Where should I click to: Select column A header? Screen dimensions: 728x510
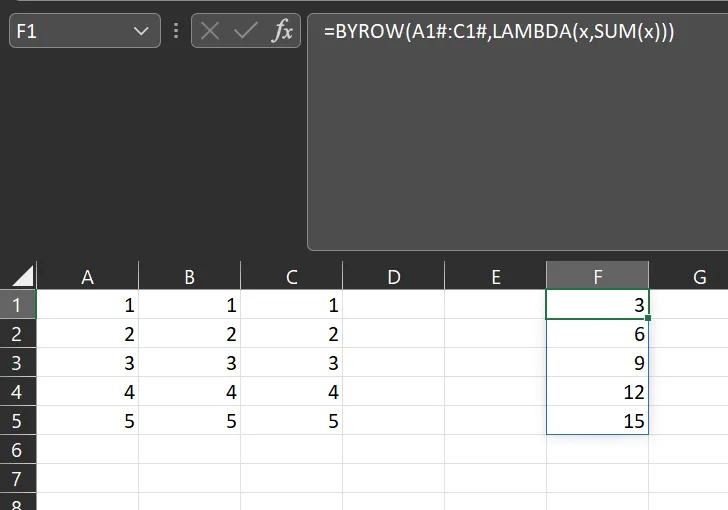click(x=87, y=276)
